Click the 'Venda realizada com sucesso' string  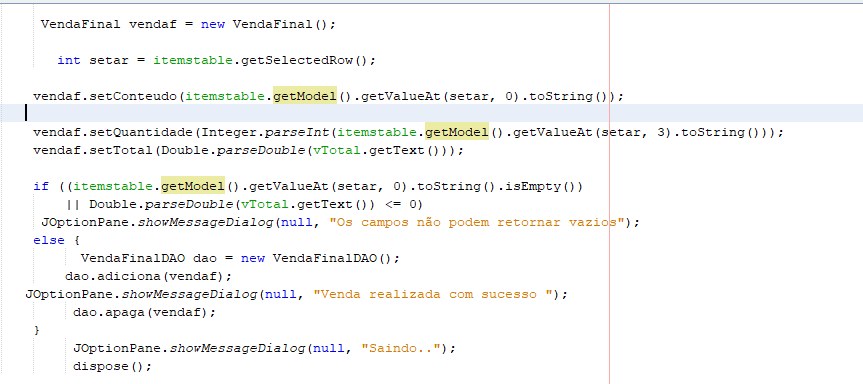[x=433, y=294]
